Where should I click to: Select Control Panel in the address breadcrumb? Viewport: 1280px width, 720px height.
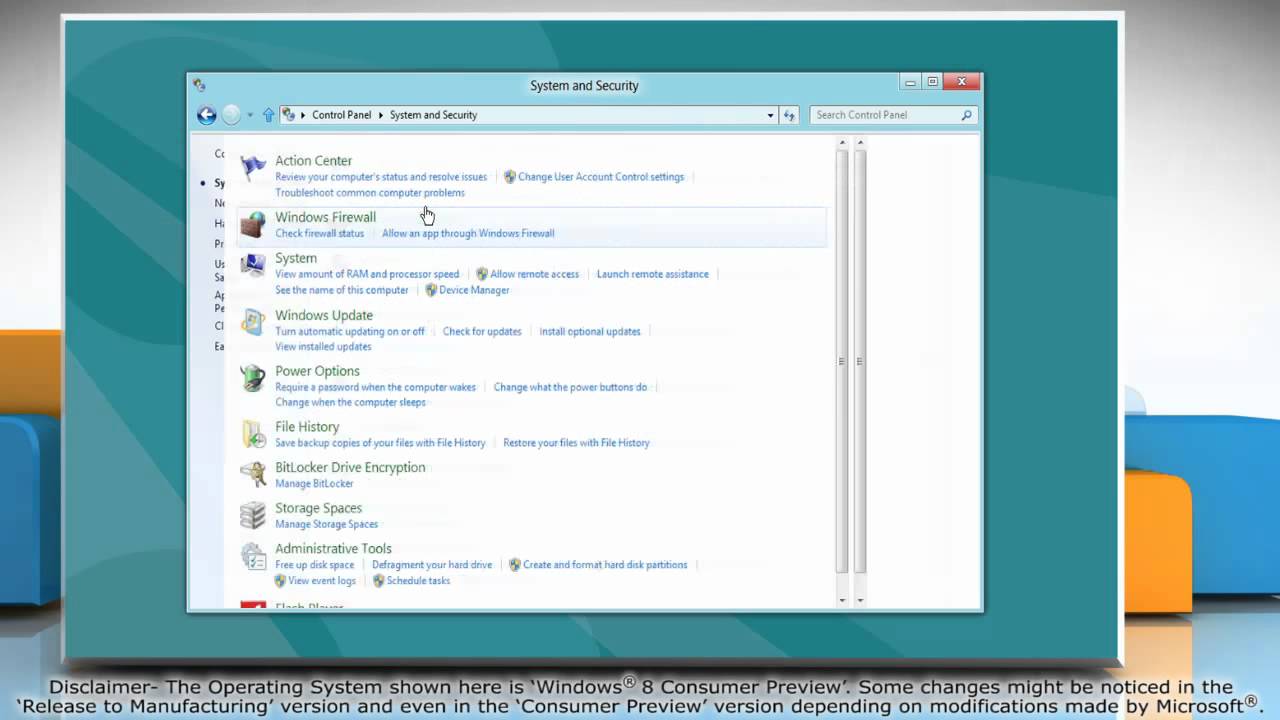click(x=341, y=115)
